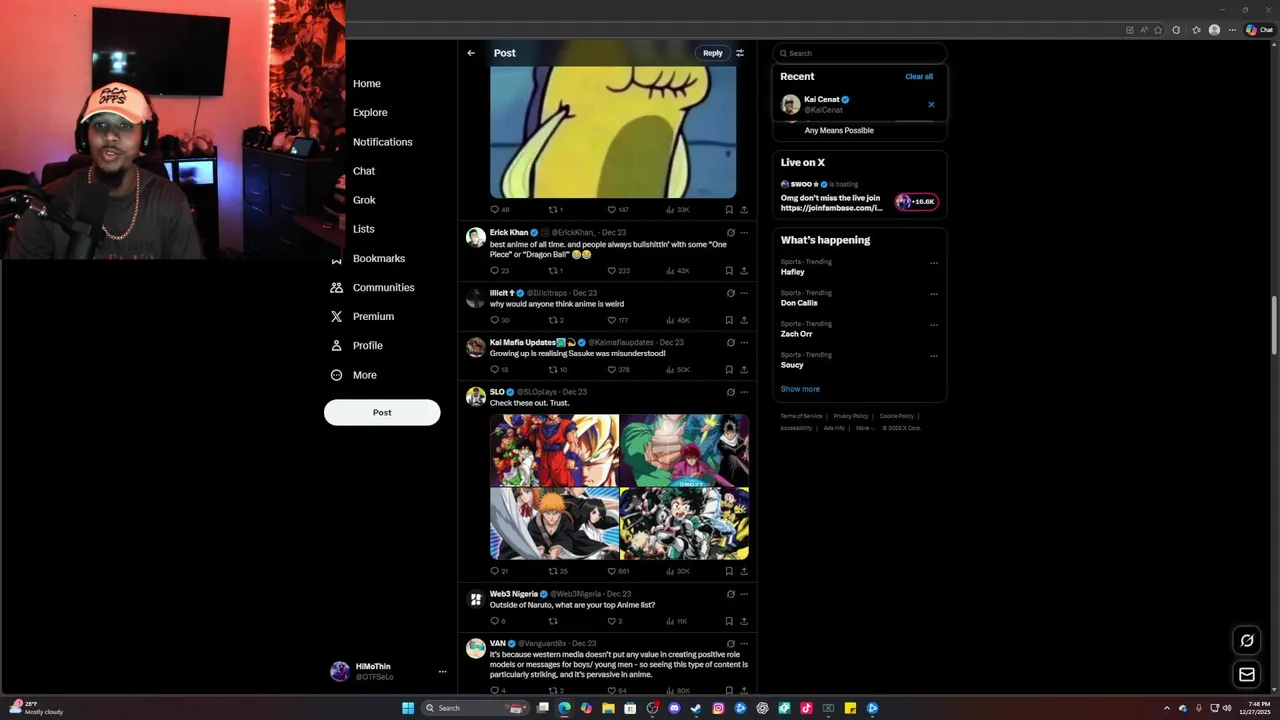
Task: Open TikTok from the taskbar
Action: [806, 708]
